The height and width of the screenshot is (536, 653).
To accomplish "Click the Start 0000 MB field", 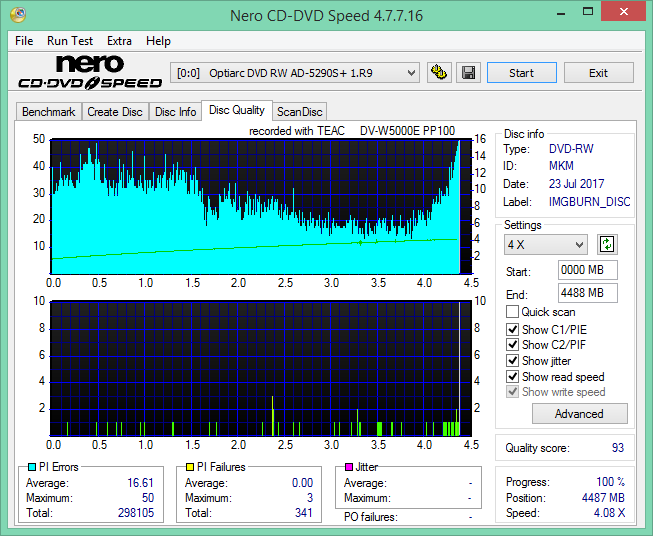I will tap(588, 270).
